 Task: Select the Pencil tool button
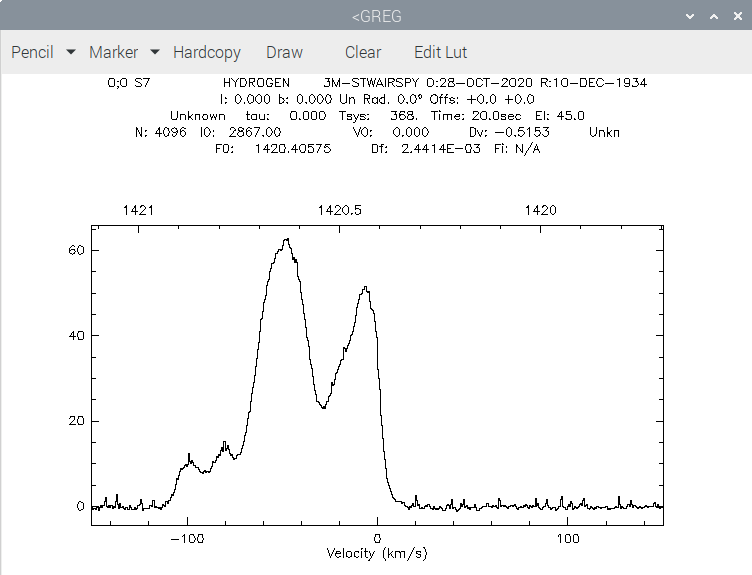point(32,52)
